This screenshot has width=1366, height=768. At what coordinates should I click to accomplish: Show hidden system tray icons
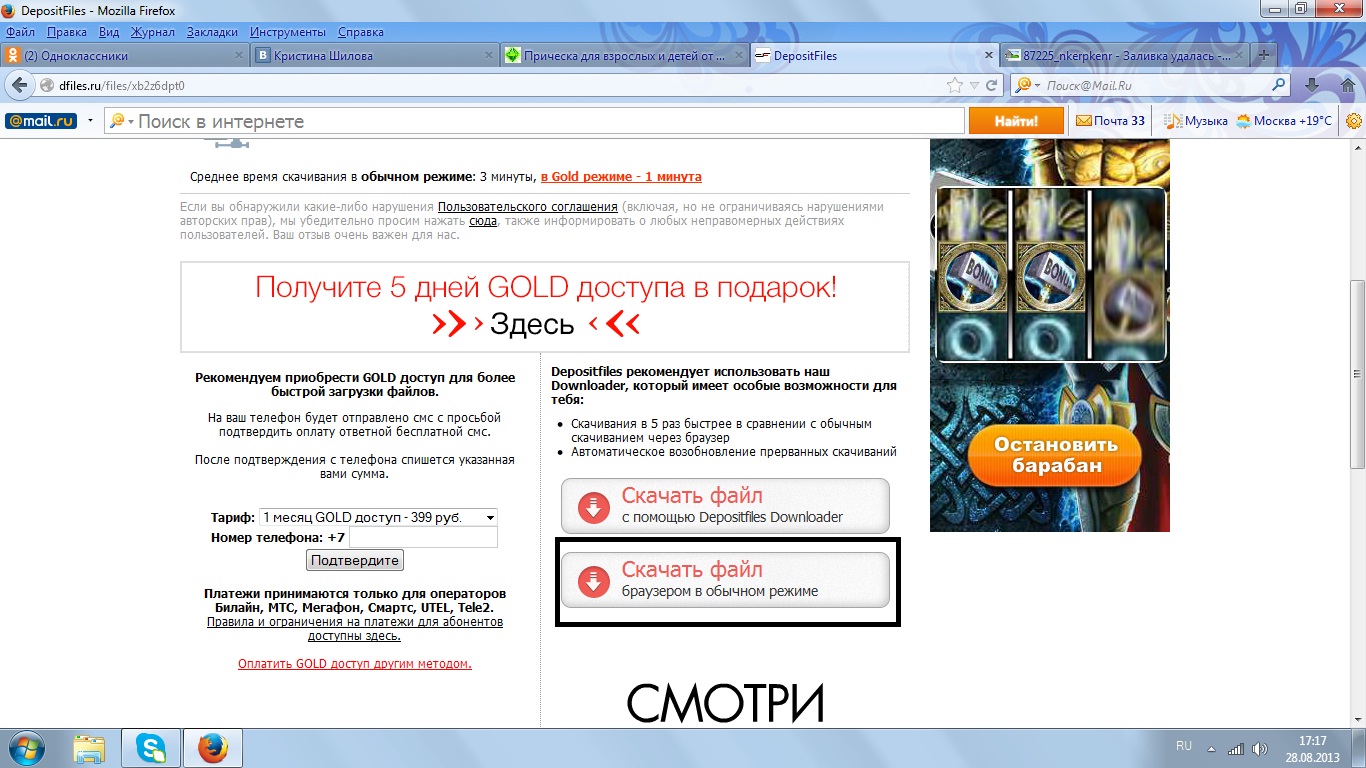point(1209,748)
